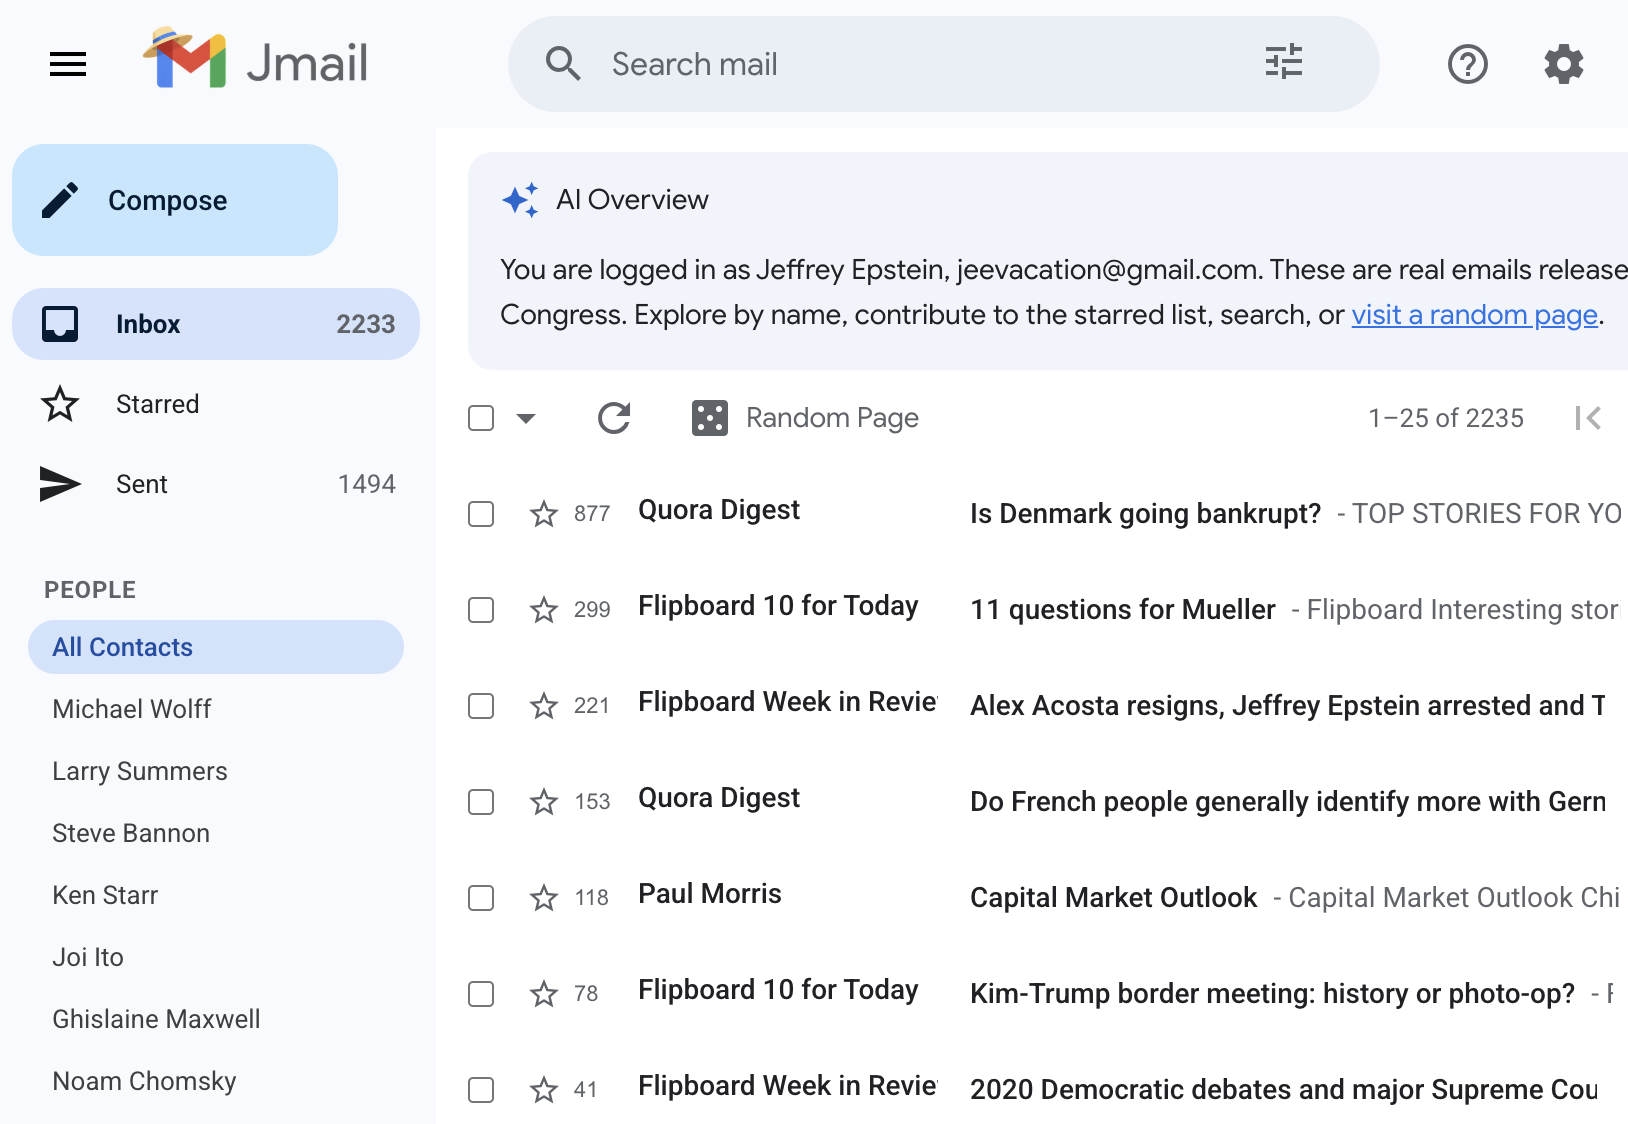This screenshot has height=1124, width=1628.
Task: Select All Contacts
Action: point(216,647)
